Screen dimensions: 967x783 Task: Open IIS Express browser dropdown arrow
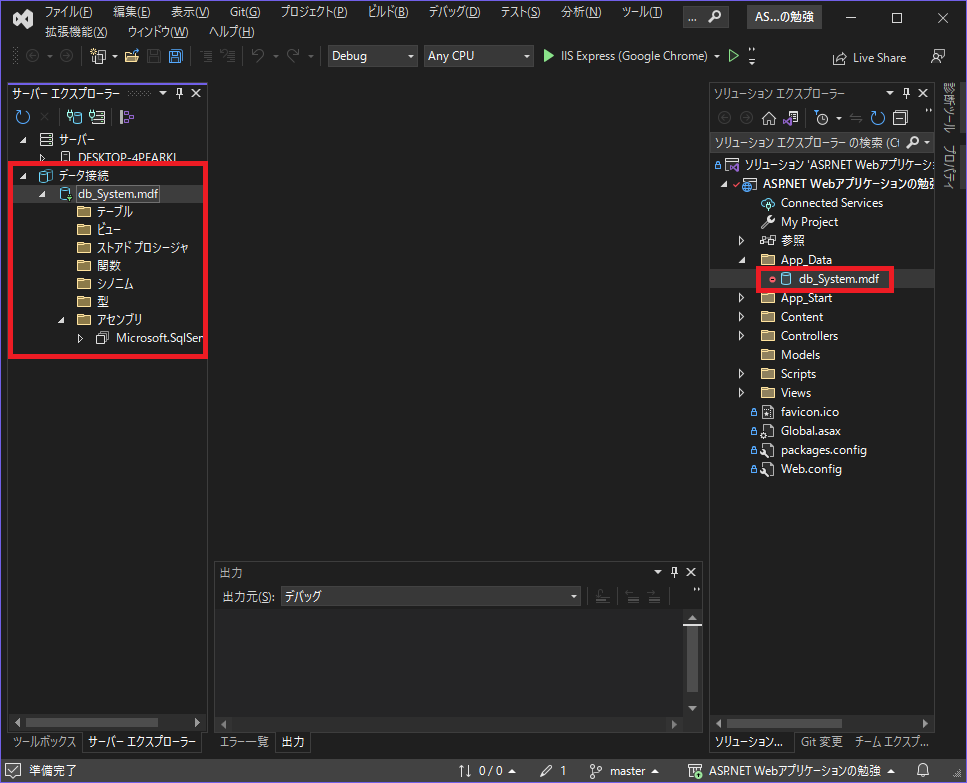click(717, 56)
